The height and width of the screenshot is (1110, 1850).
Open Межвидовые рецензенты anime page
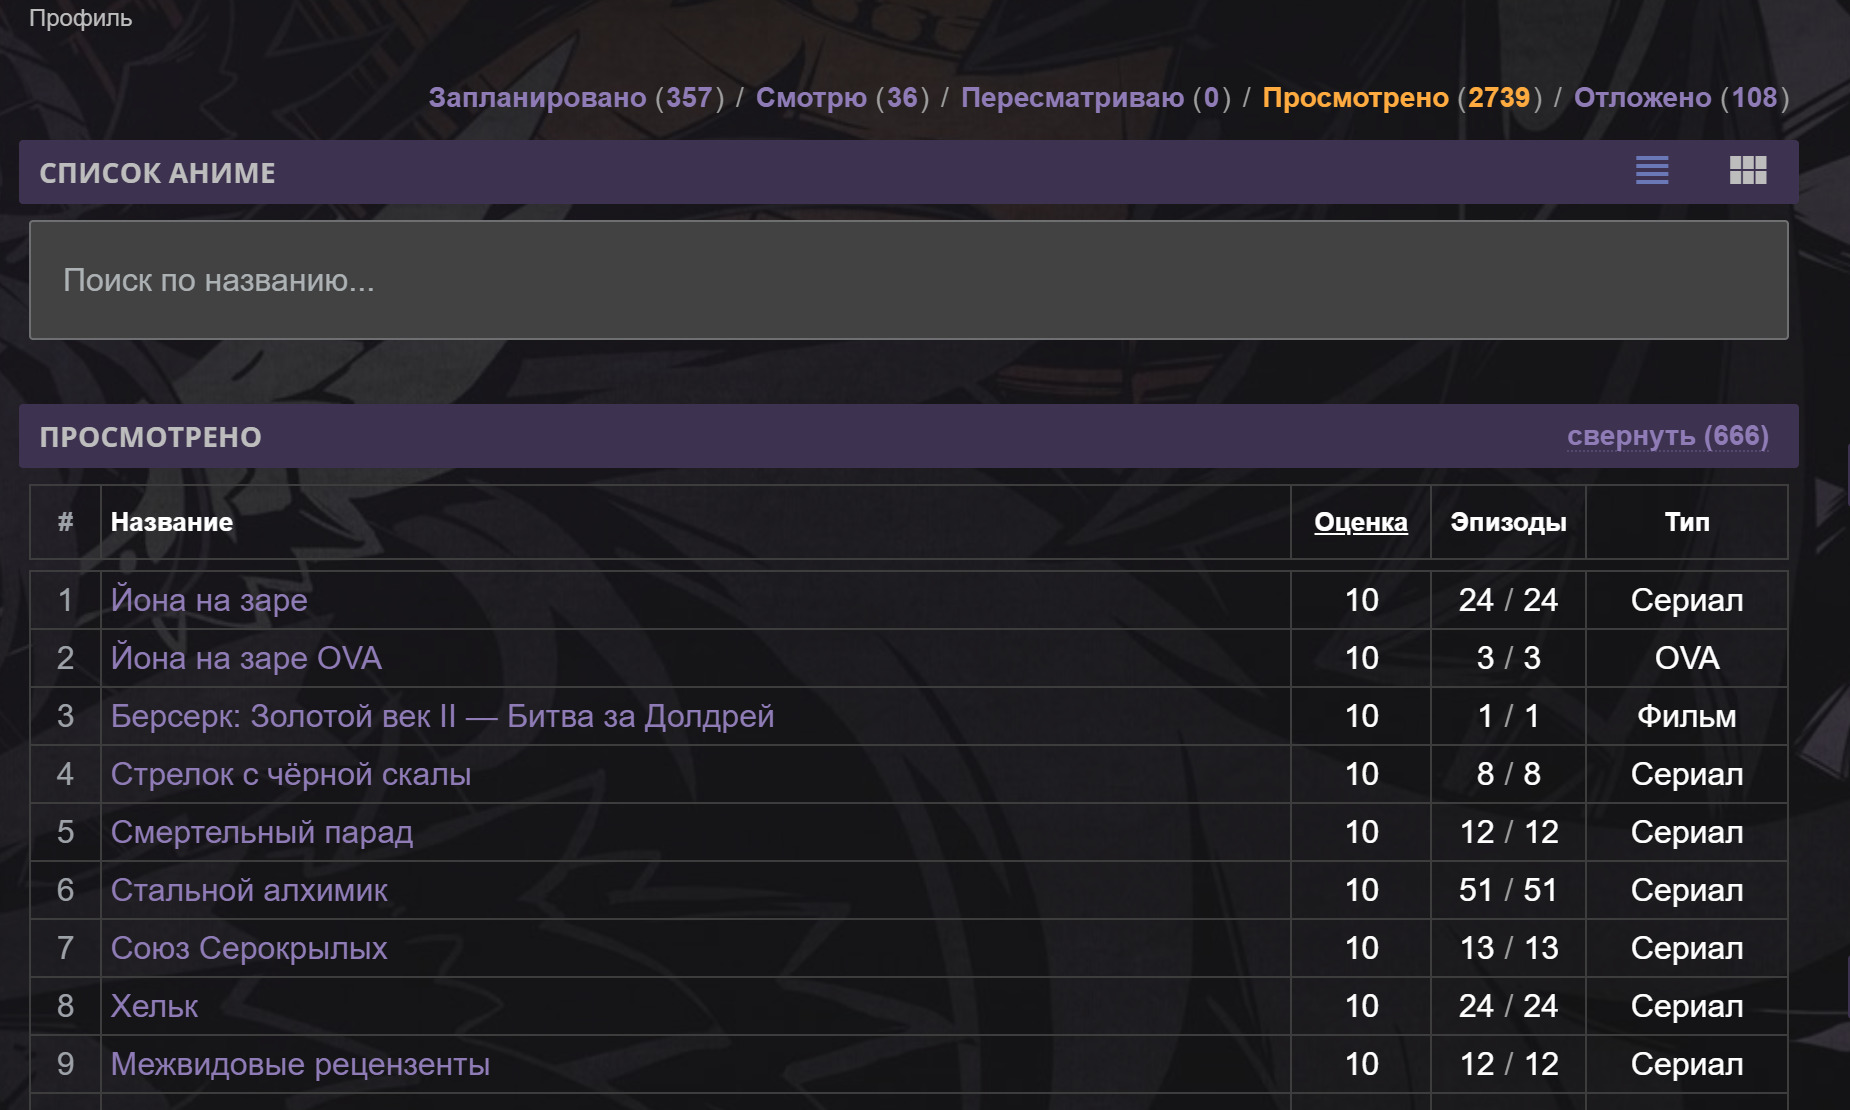[300, 1064]
